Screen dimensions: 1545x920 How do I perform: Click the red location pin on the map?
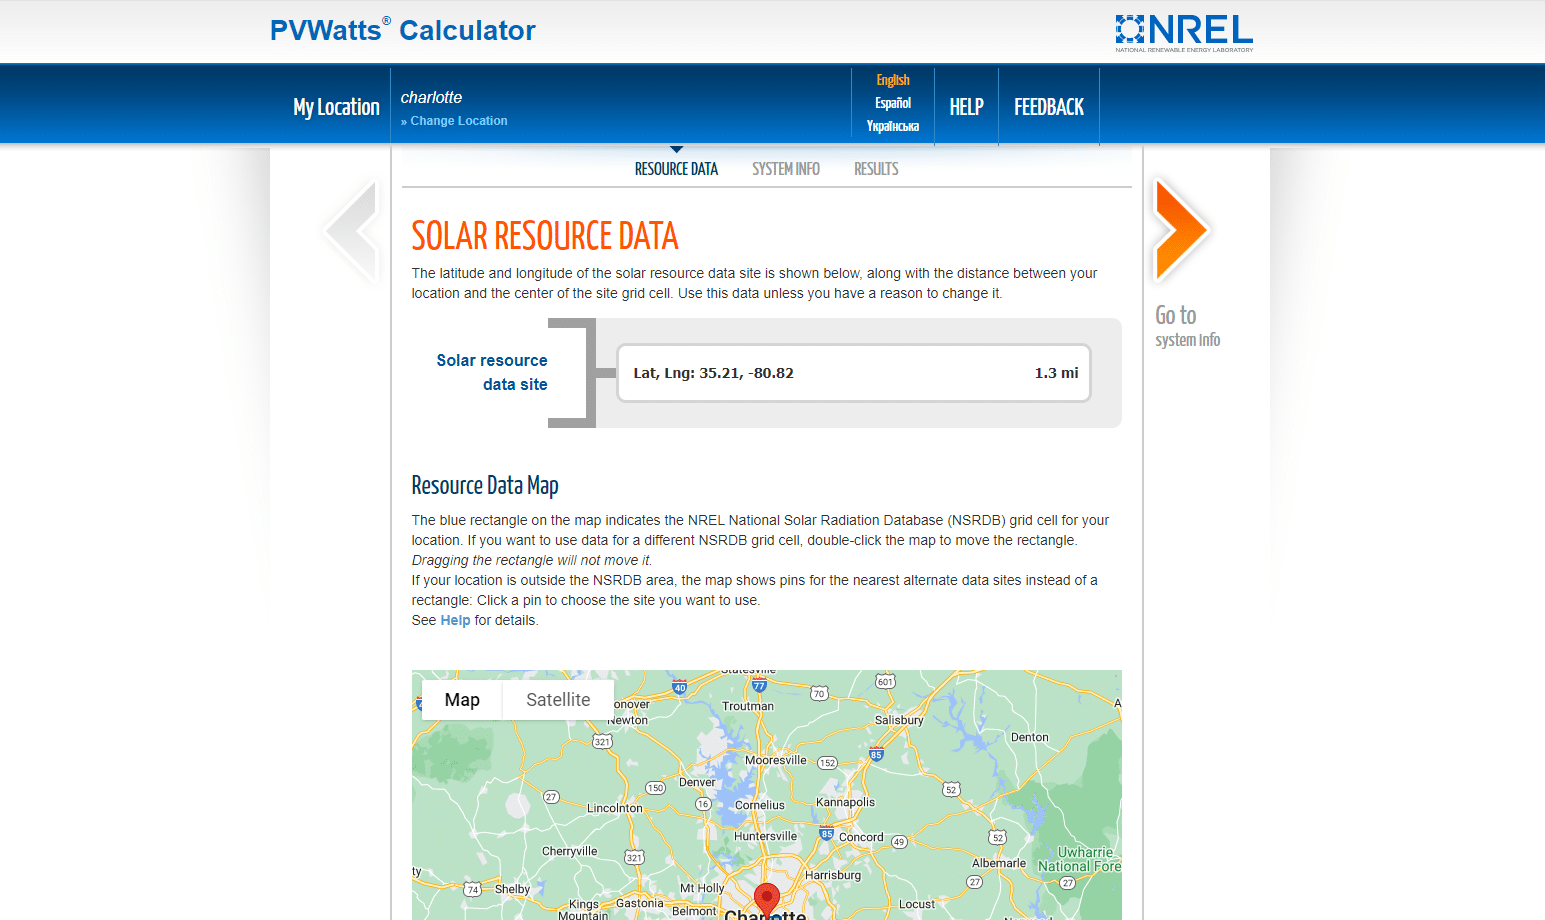click(x=767, y=900)
